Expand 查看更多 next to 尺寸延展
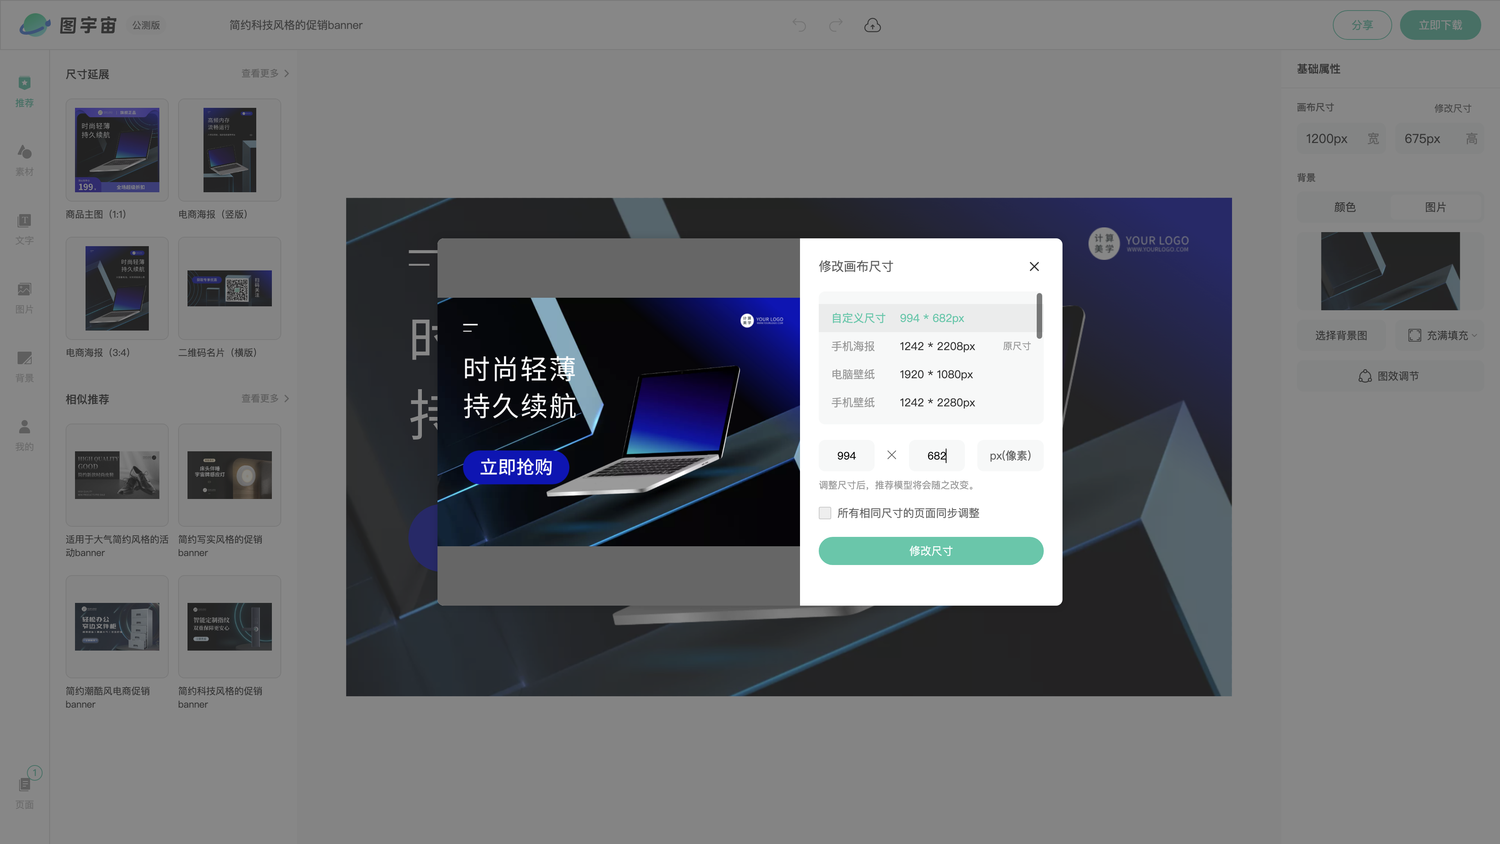This screenshot has height=844, width=1500. tap(265, 73)
